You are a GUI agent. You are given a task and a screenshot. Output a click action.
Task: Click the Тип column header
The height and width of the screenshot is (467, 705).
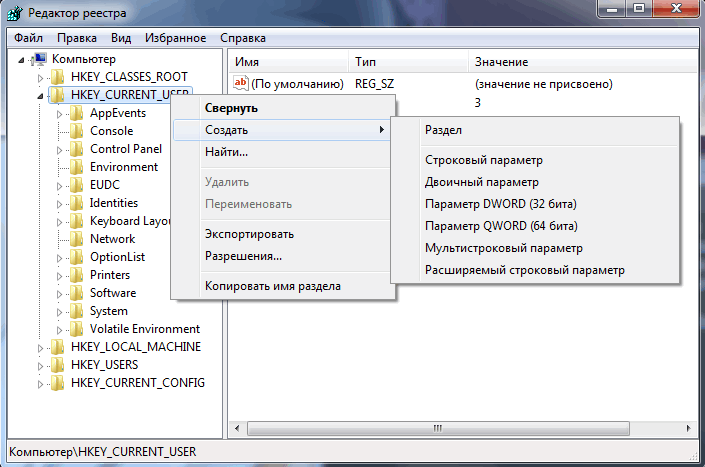(x=366, y=62)
